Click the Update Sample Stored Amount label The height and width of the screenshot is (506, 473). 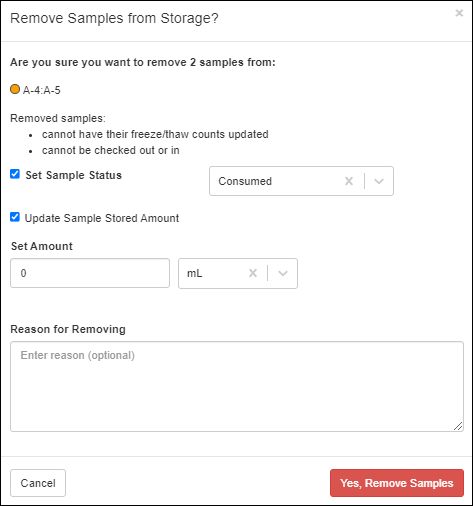point(102,218)
